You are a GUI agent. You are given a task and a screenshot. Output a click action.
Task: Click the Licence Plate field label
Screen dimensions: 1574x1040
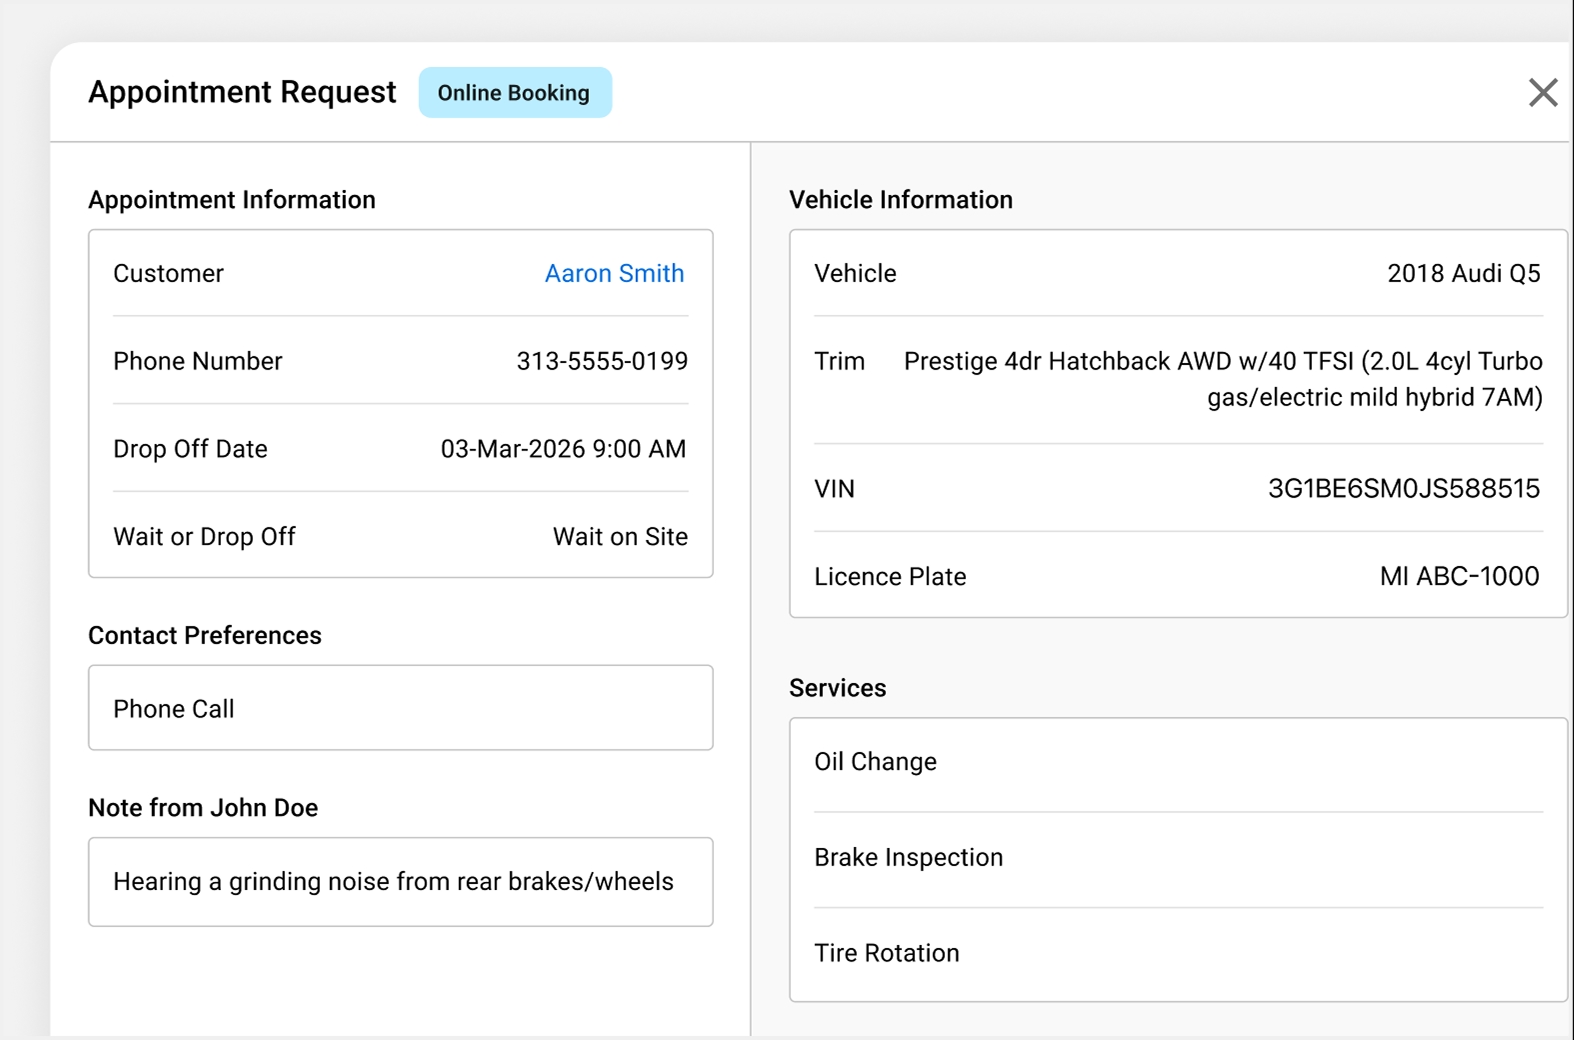[890, 577]
